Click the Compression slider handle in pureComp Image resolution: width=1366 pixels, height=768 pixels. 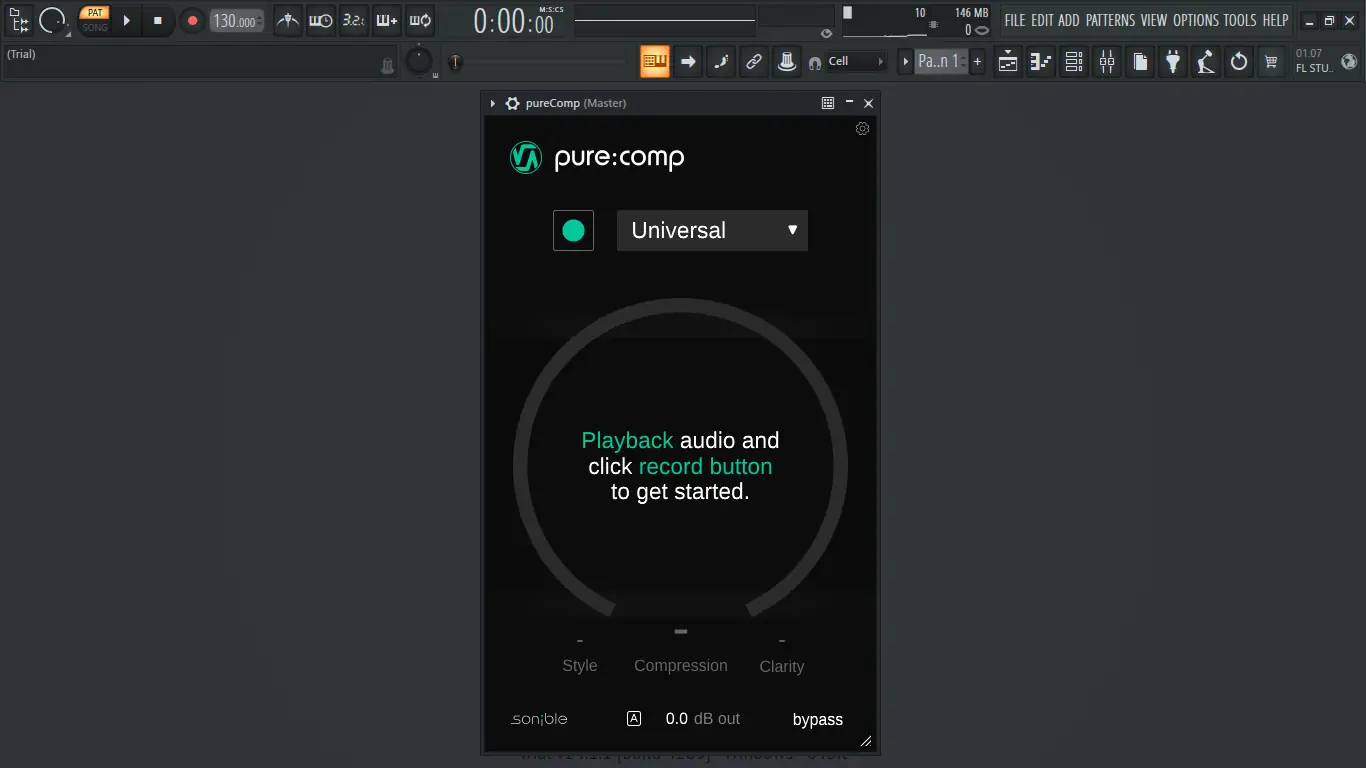tap(681, 631)
